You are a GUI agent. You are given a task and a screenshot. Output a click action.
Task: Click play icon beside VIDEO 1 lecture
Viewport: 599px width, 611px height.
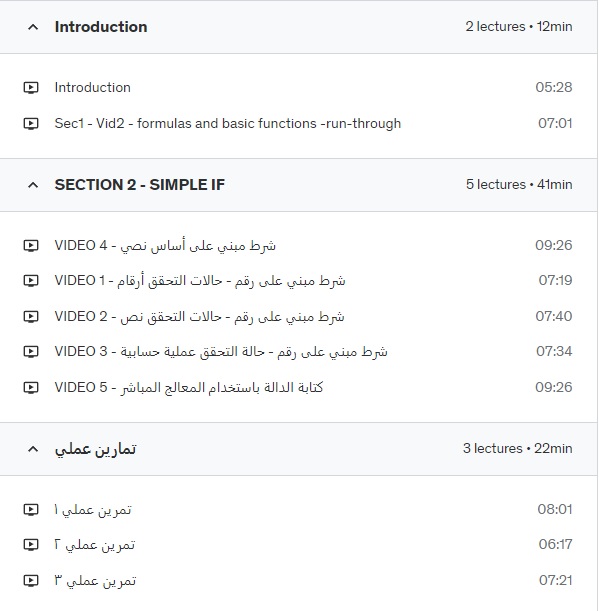pos(31,281)
